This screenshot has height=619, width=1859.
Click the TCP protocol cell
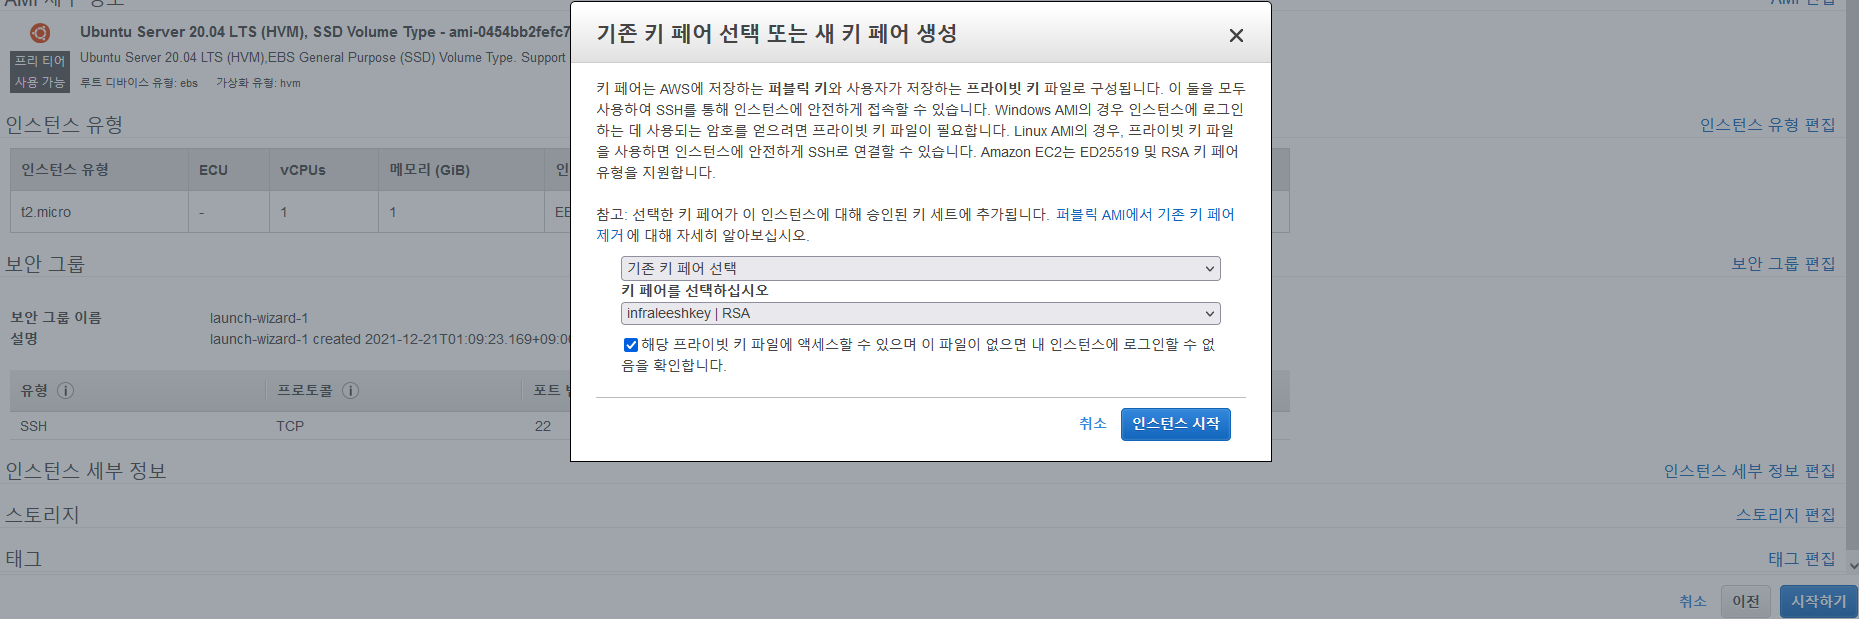coord(290,426)
